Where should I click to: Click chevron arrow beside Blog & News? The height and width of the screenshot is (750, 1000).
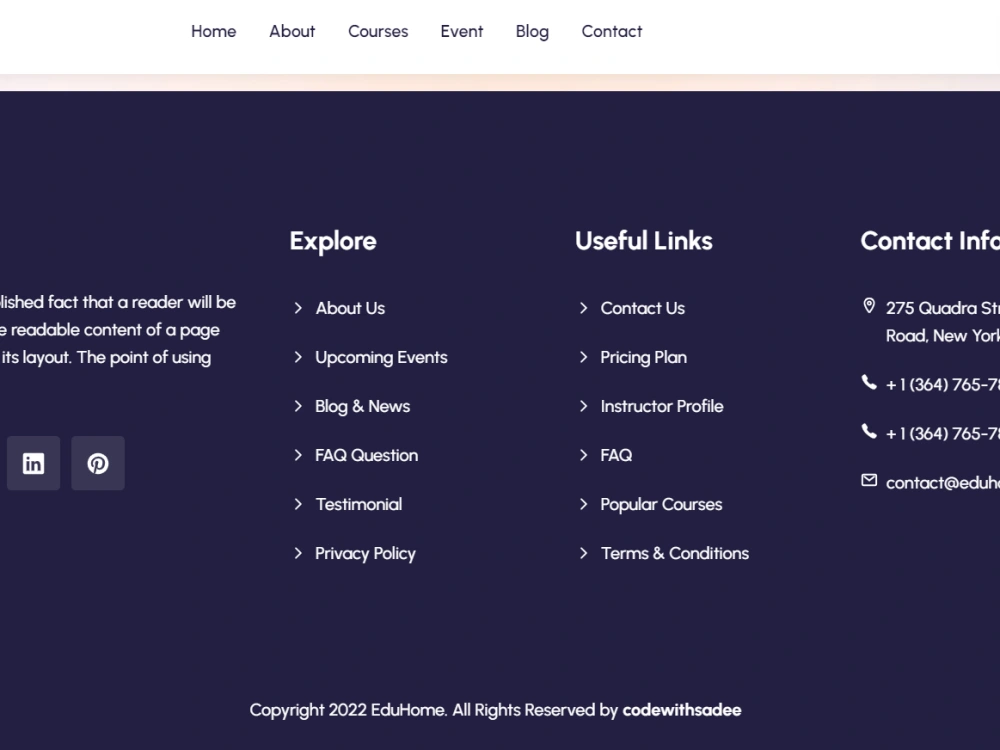pos(298,406)
